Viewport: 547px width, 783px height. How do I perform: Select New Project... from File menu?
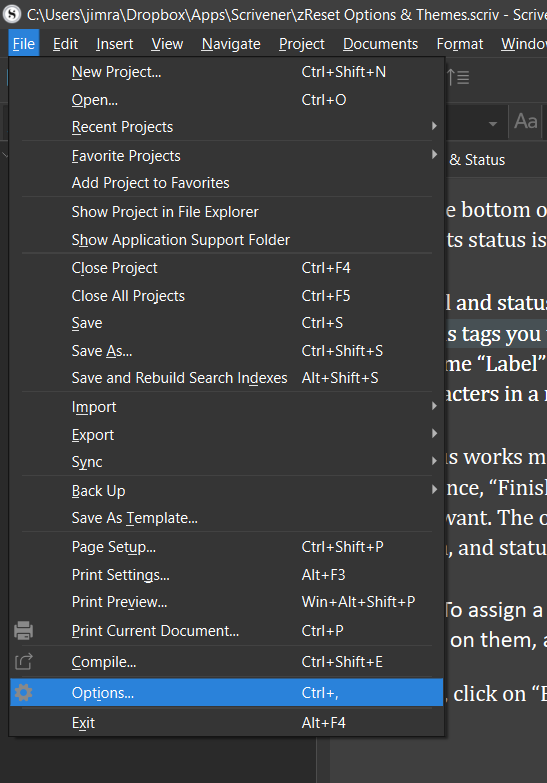pyautogui.click(x=227, y=72)
